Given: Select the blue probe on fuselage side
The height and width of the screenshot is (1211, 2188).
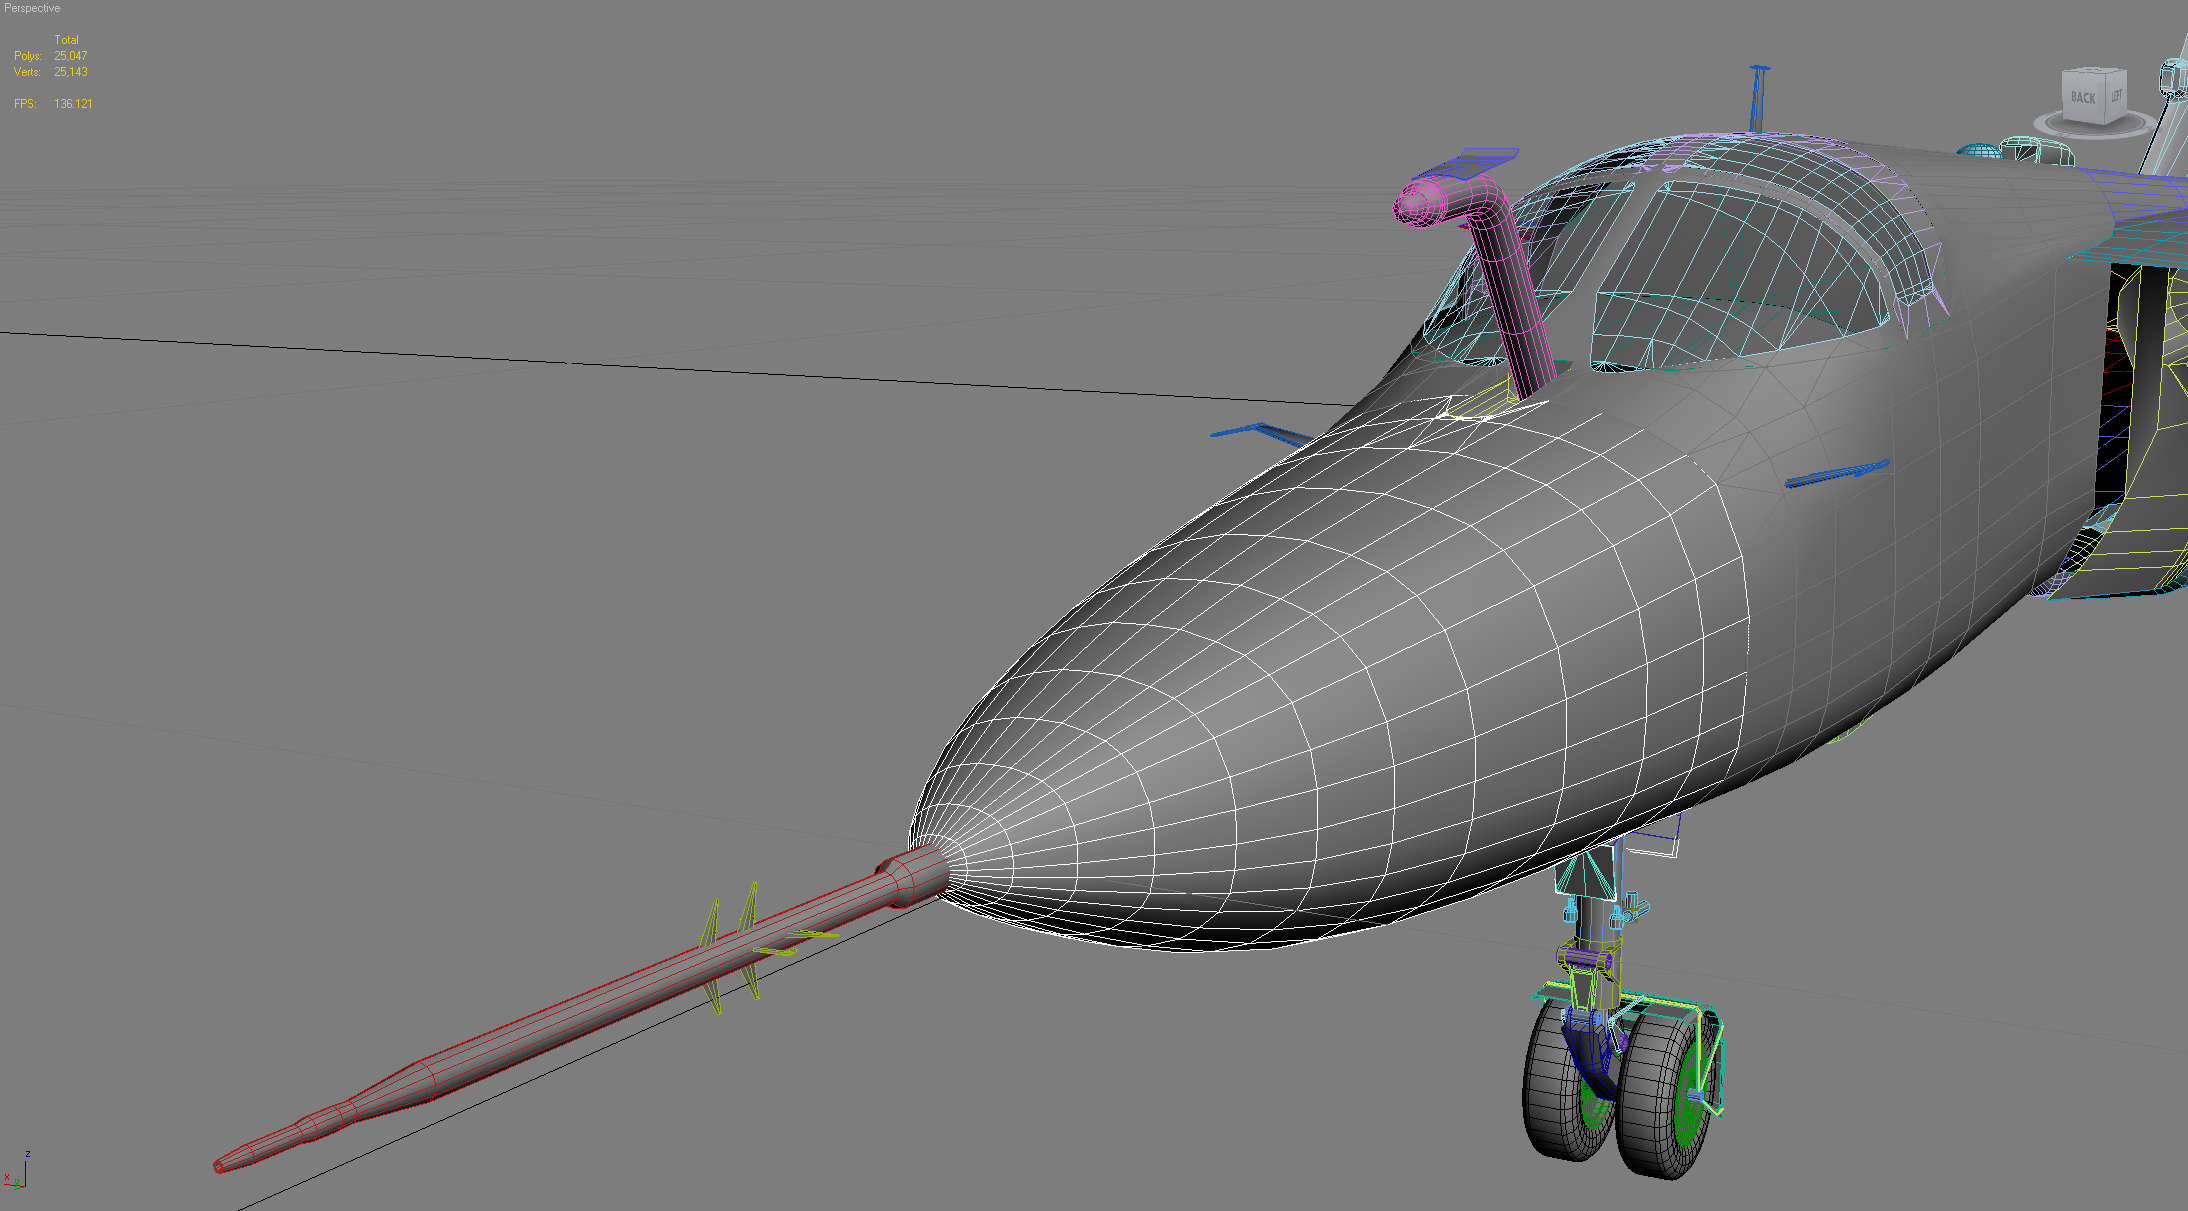Looking at the screenshot, I should (1838, 474).
